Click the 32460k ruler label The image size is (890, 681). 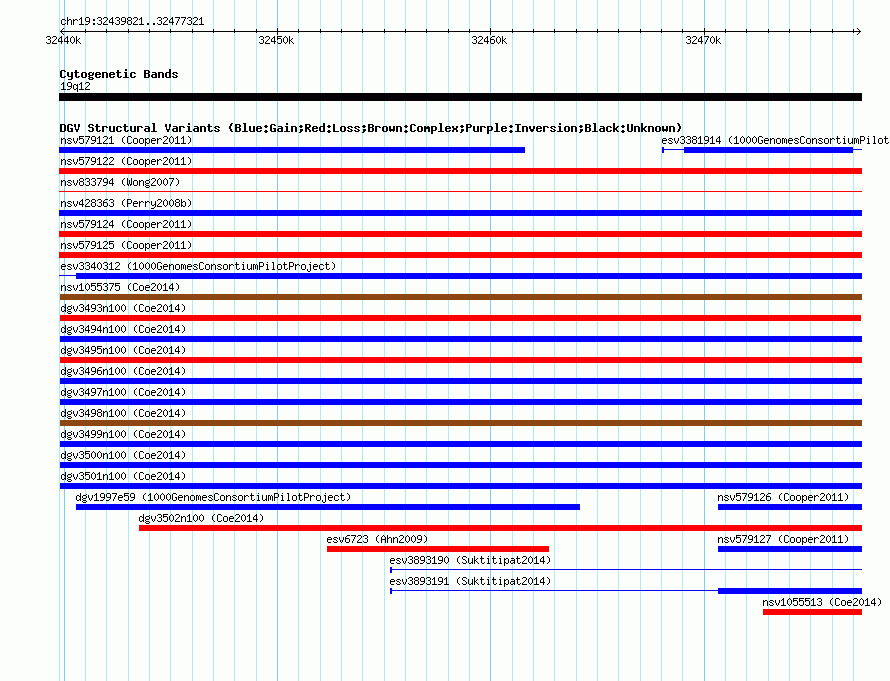(x=489, y=40)
